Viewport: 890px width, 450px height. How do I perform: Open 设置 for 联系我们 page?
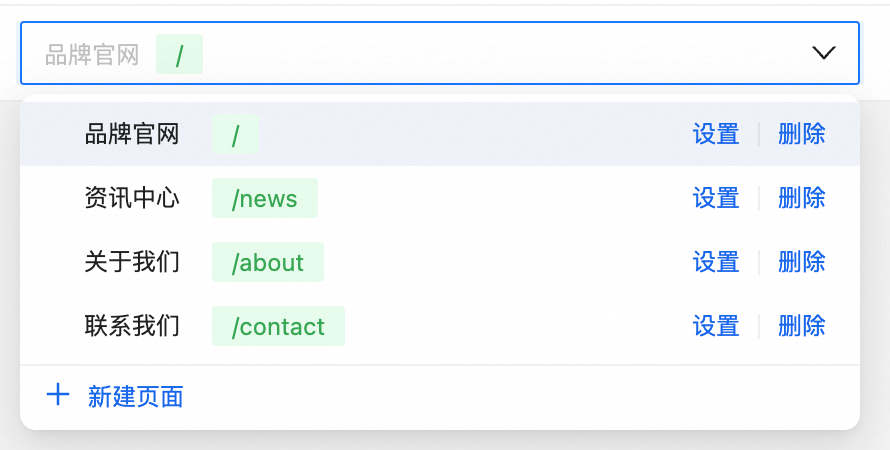point(716,326)
